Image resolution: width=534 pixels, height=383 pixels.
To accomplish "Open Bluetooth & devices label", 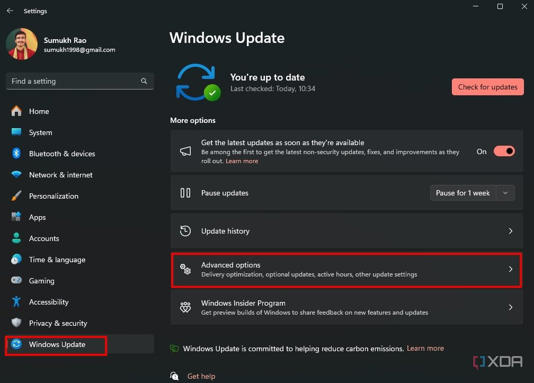I will [62, 154].
